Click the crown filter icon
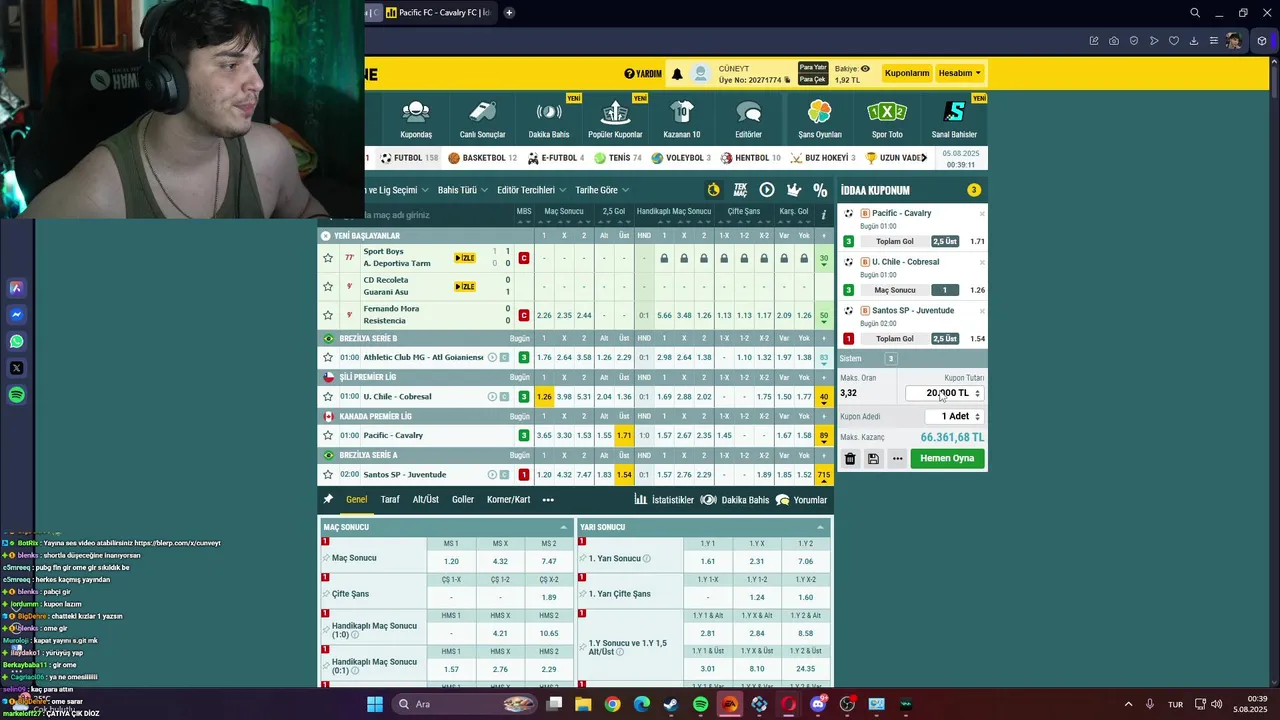The height and width of the screenshot is (720, 1280). click(794, 190)
